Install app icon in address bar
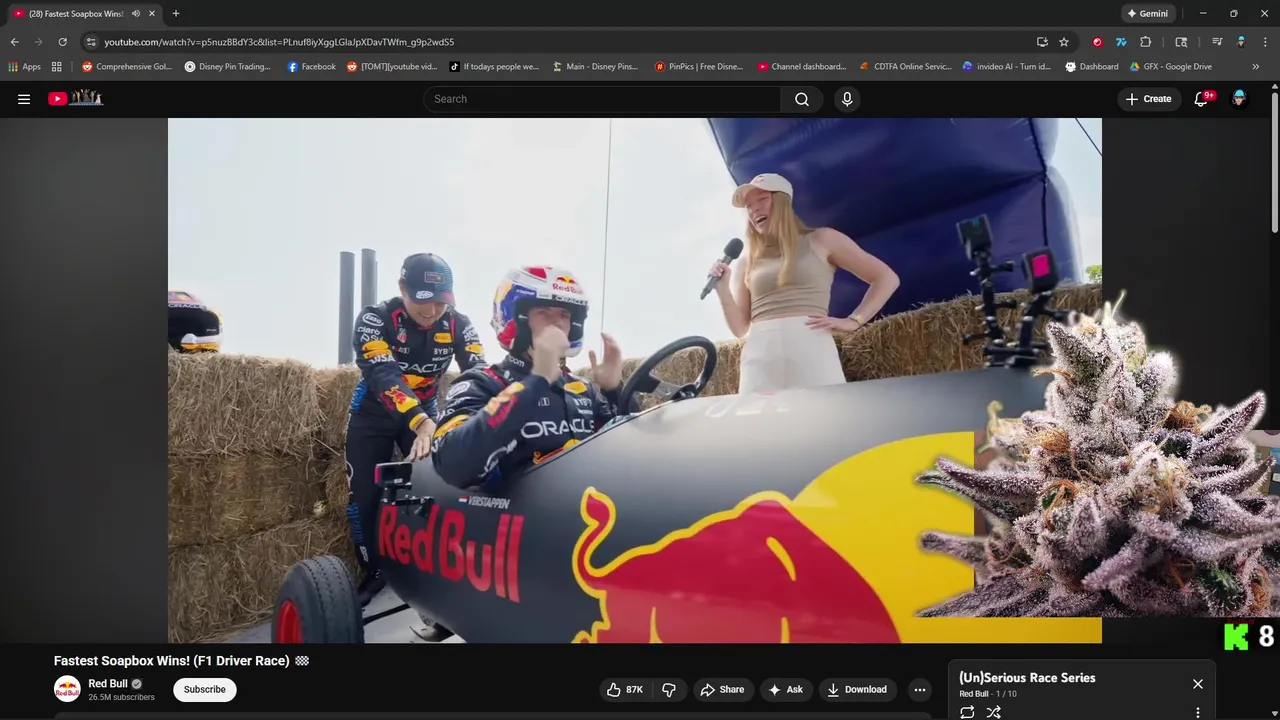This screenshot has width=1280, height=720. tap(1042, 42)
